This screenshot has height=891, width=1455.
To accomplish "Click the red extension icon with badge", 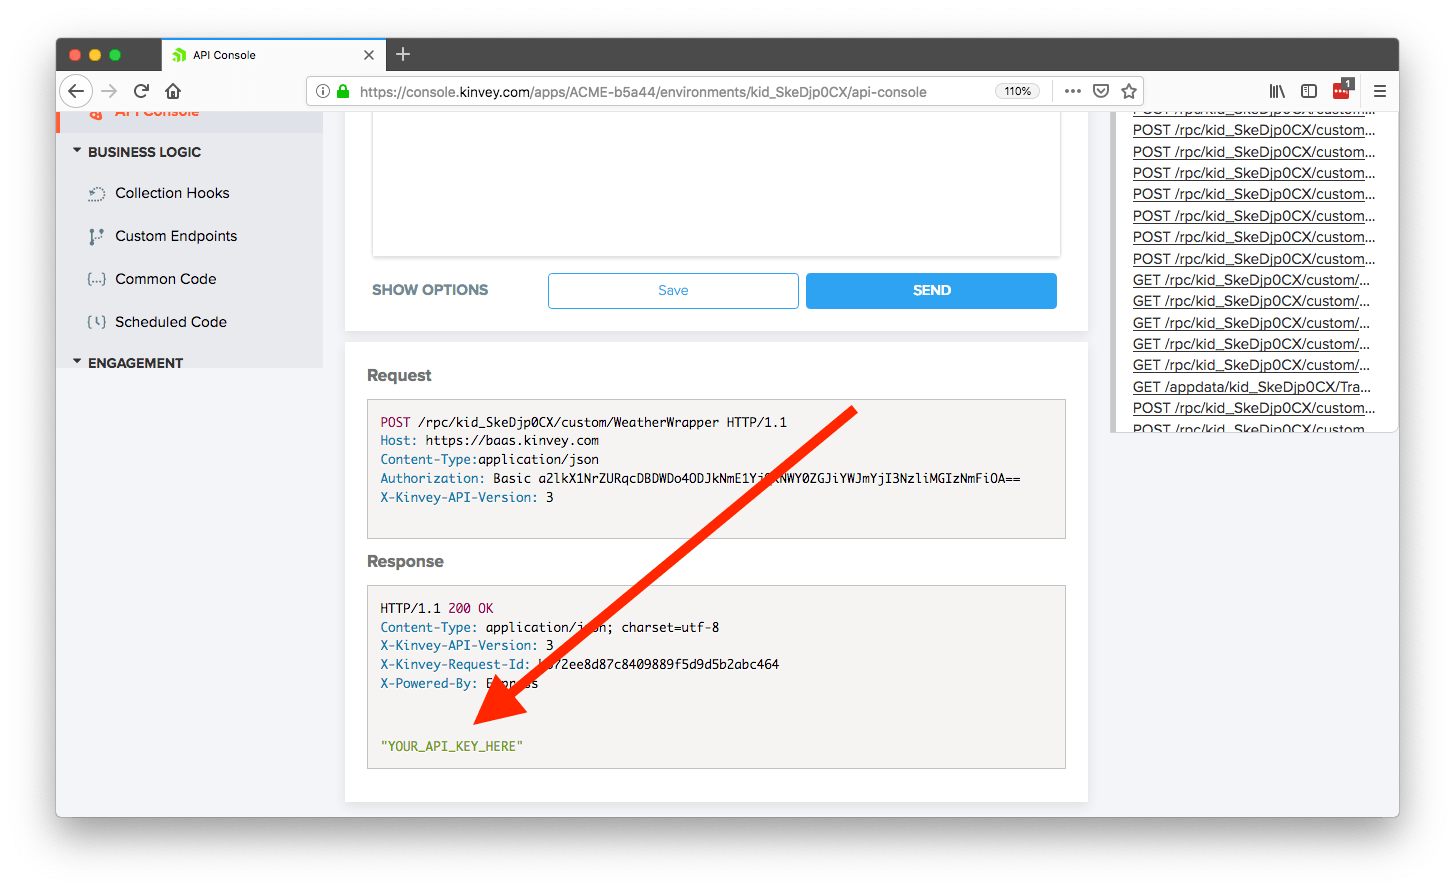I will 1342,90.
